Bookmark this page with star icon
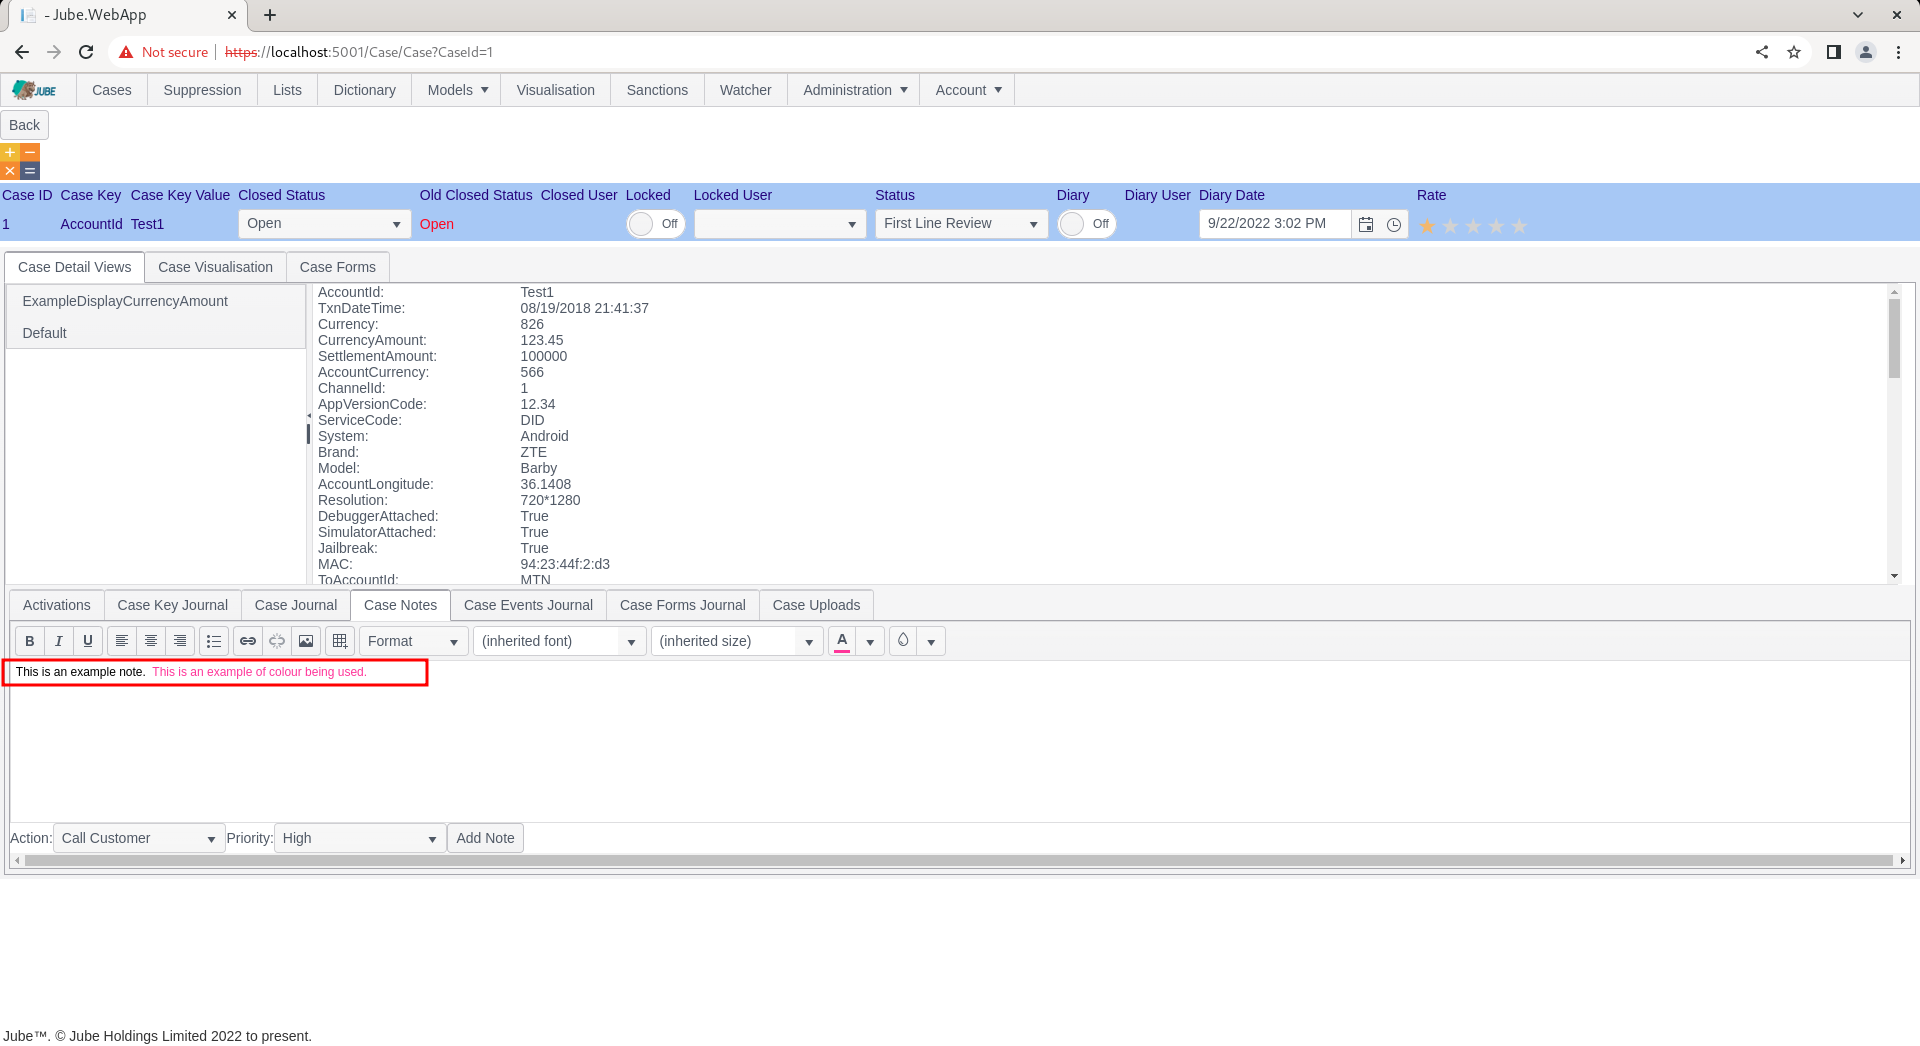1920x1046 pixels. click(1794, 52)
